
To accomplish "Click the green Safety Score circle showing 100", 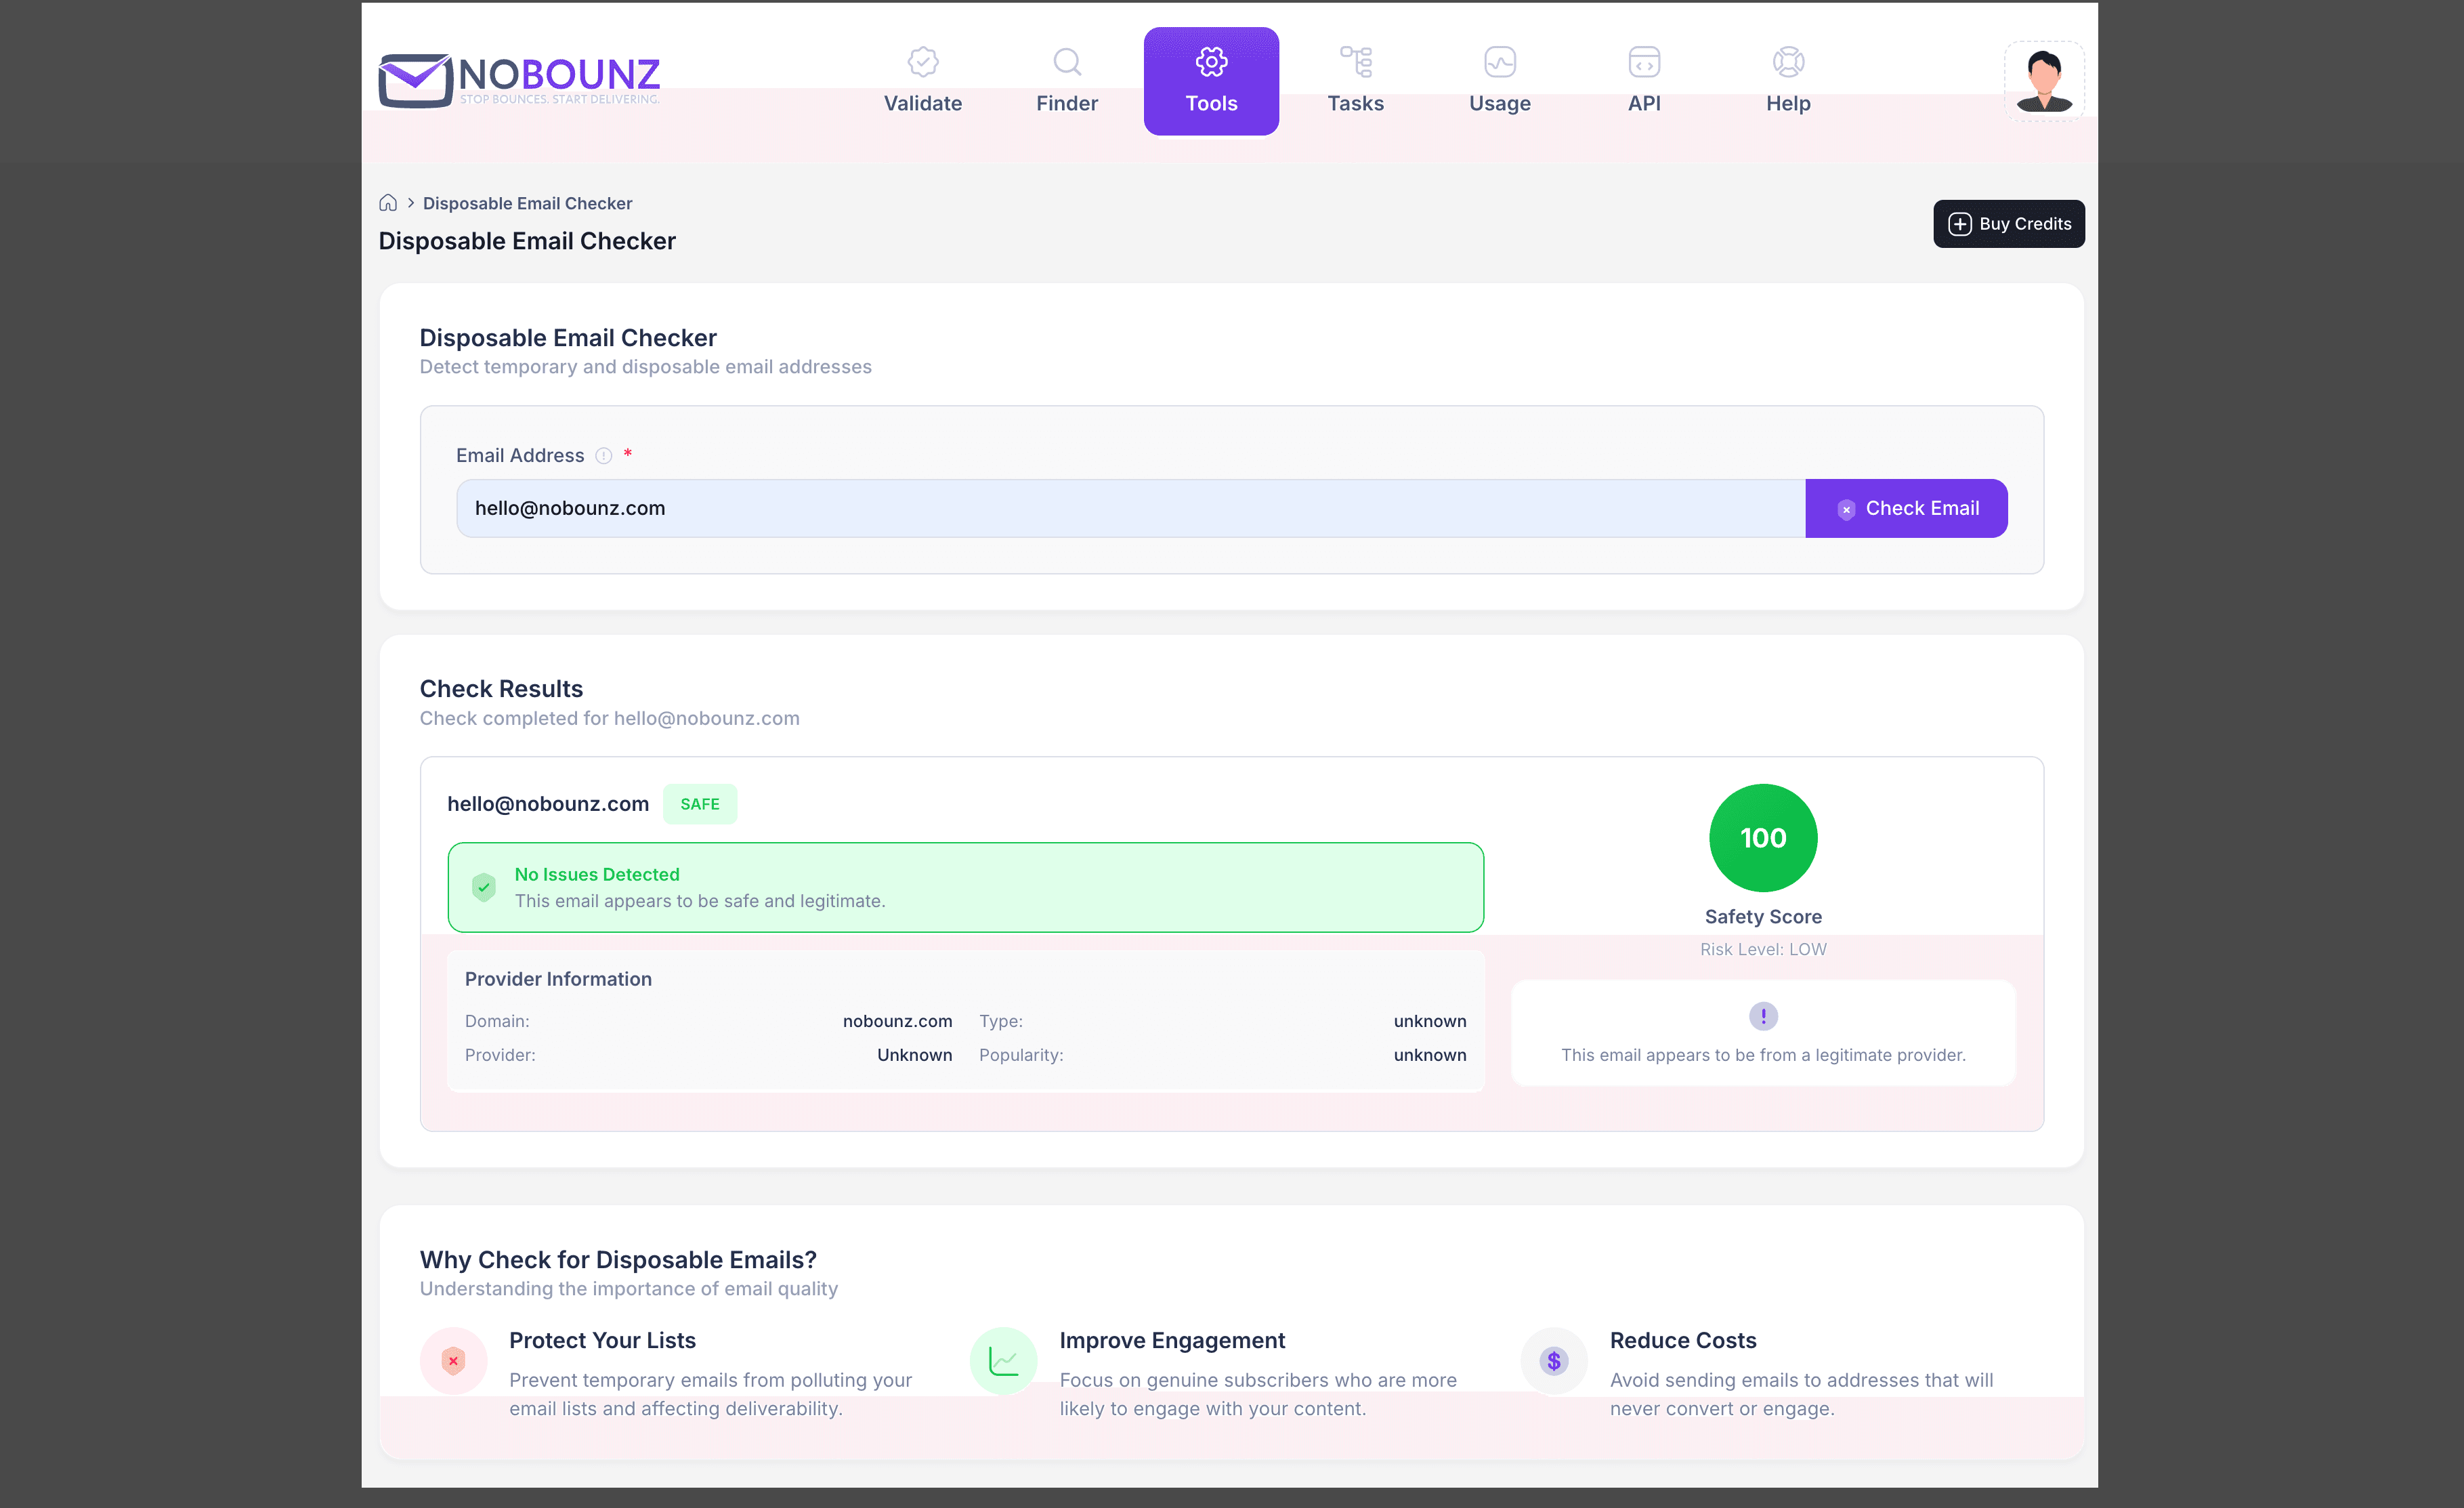I will click(1763, 838).
